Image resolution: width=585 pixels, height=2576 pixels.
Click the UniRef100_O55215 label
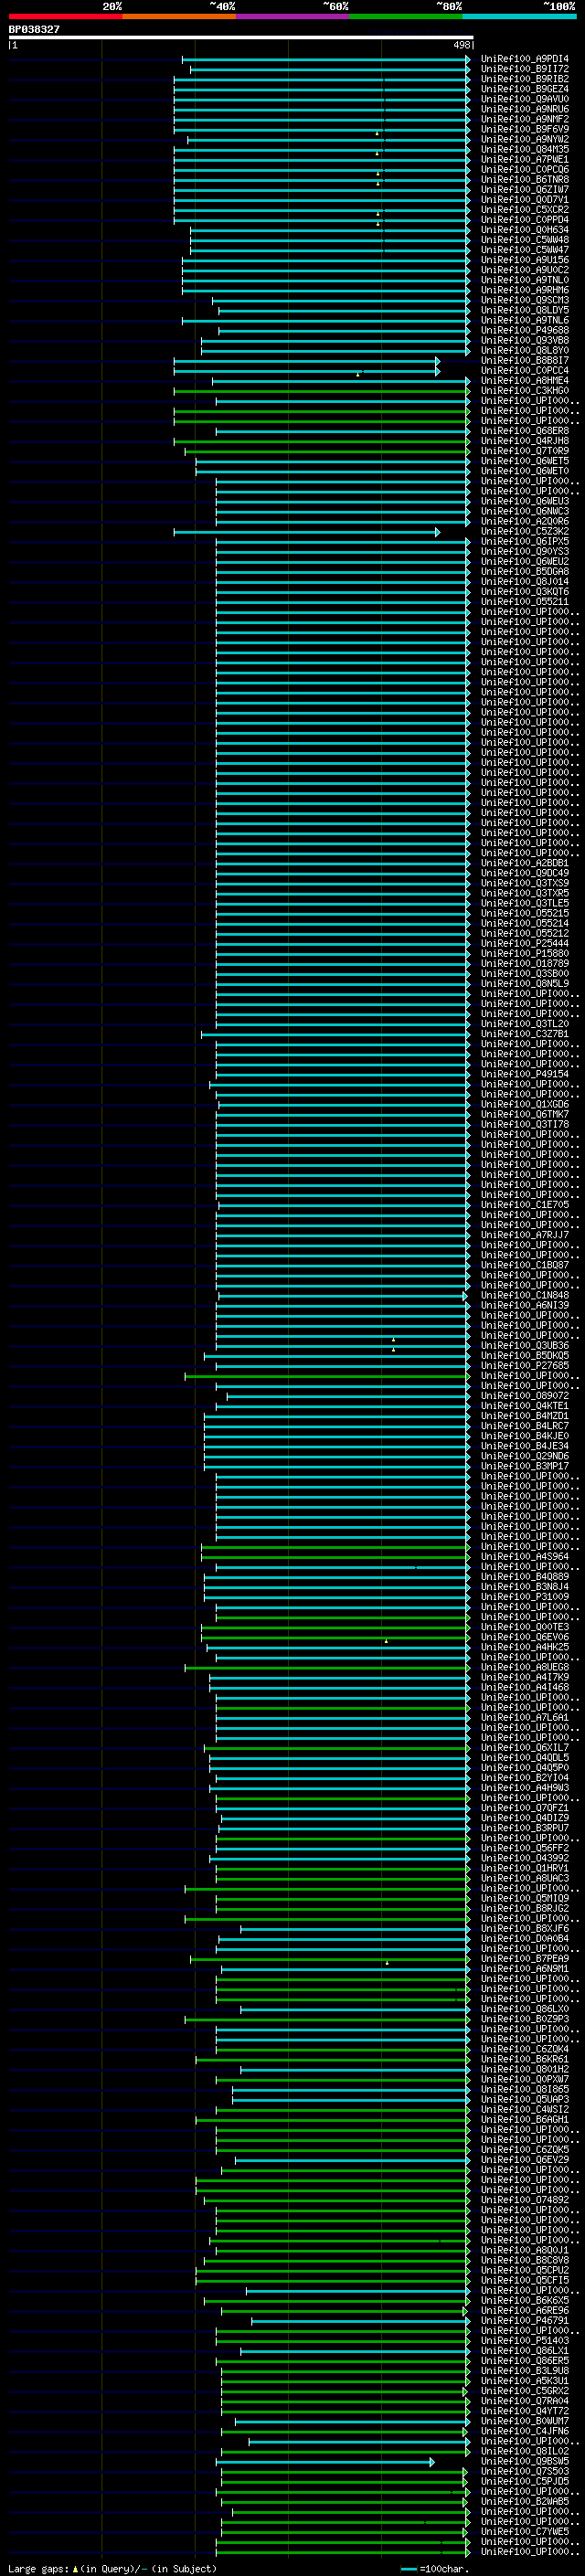point(524,914)
